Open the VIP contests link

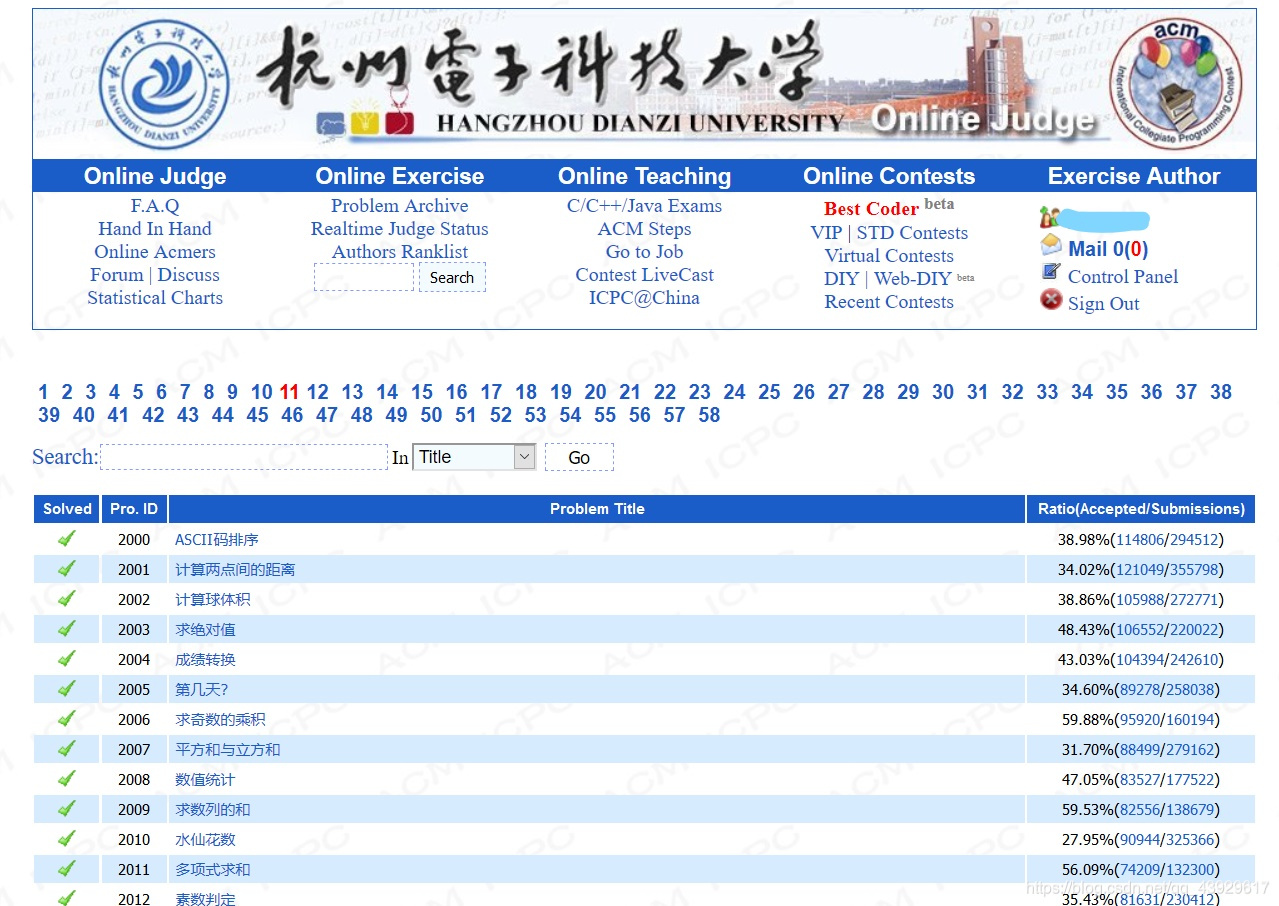tap(826, 233)
